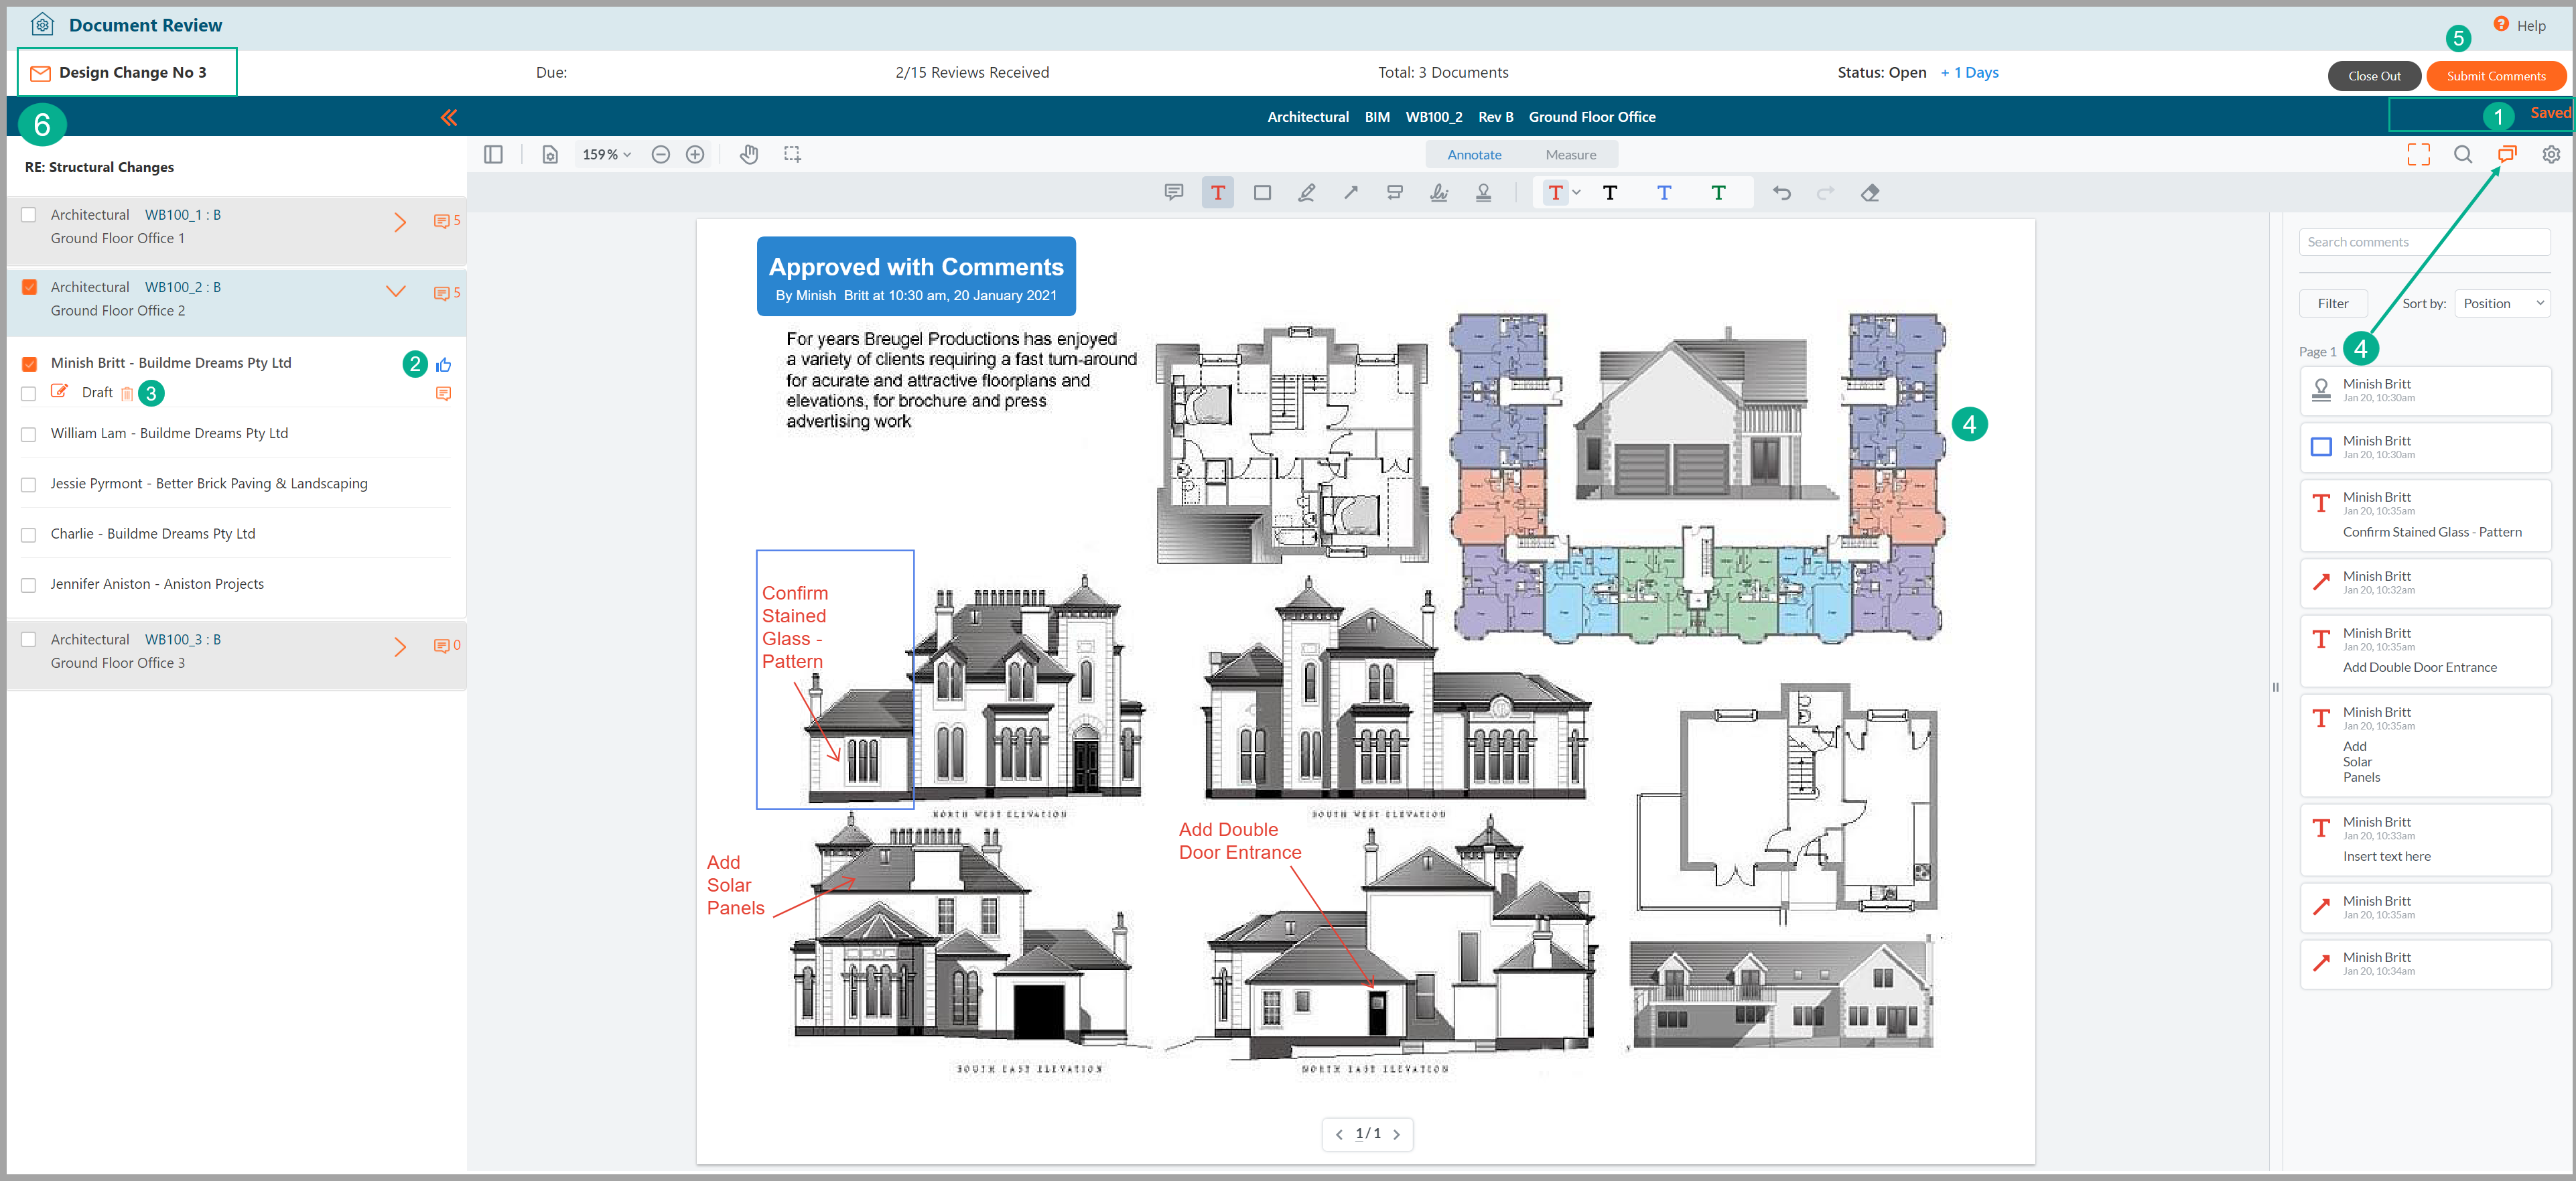Open the Design Change No 3 tab
The height and width of the screenshot is (1181, 2576).
click(x=127, y=72)
